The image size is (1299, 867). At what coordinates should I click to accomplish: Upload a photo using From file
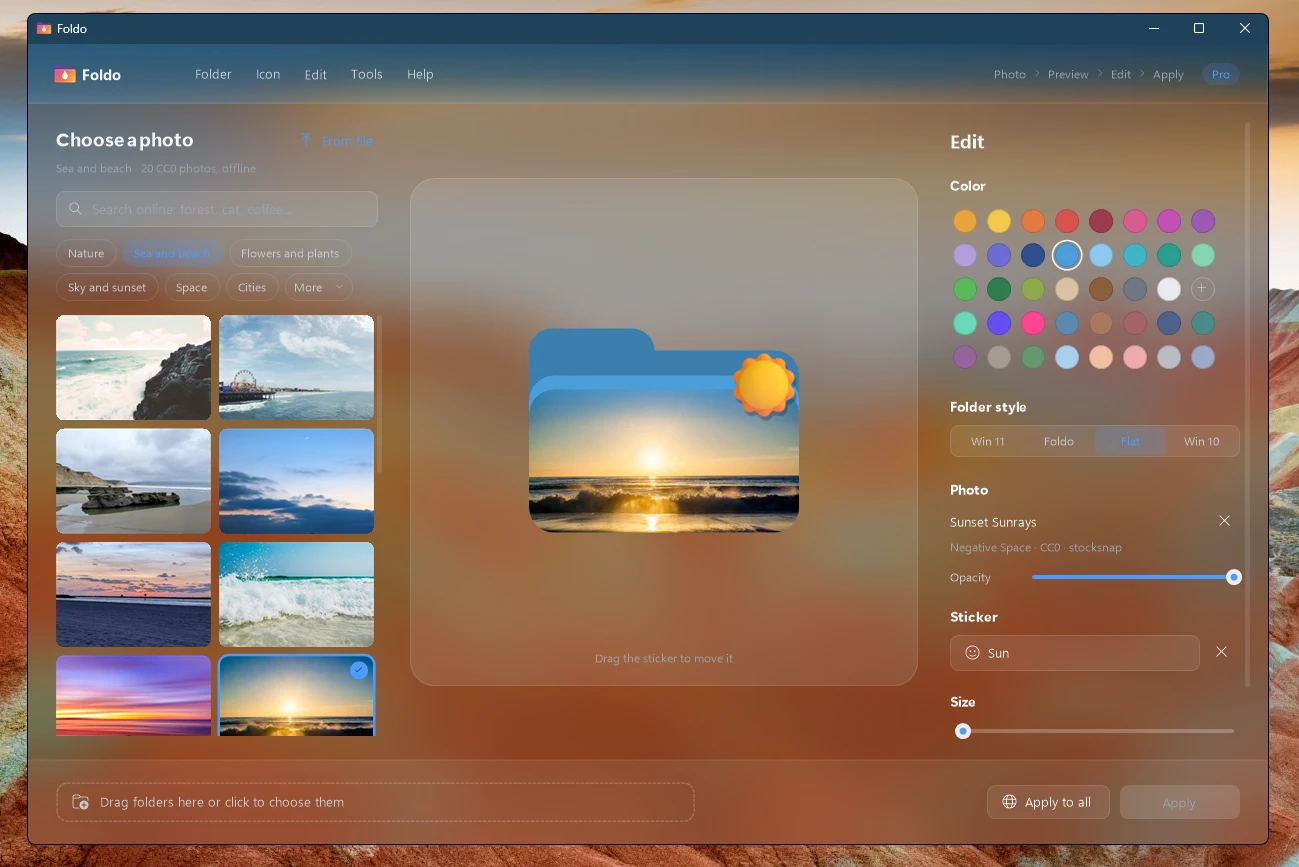pyautogui.click(x=337, y=141)
